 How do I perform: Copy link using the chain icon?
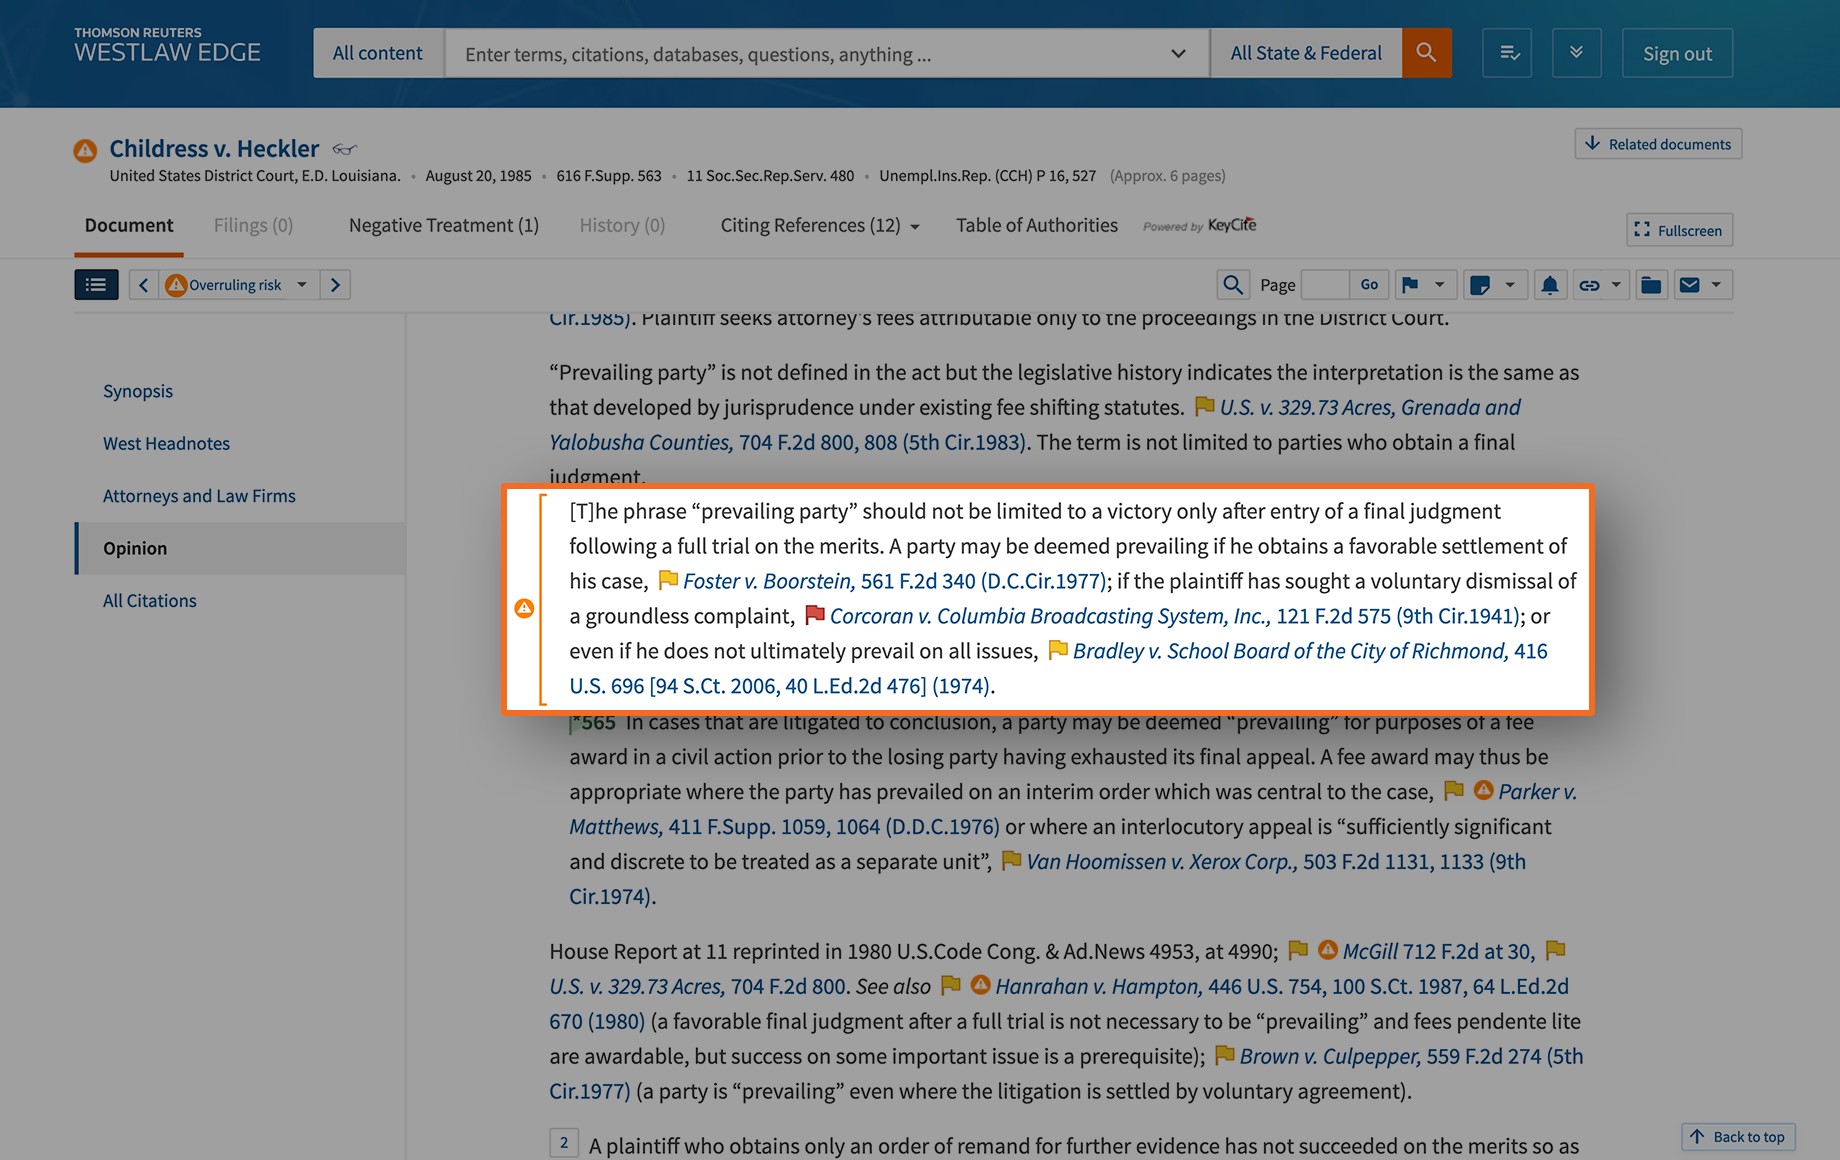[1589, 285]
